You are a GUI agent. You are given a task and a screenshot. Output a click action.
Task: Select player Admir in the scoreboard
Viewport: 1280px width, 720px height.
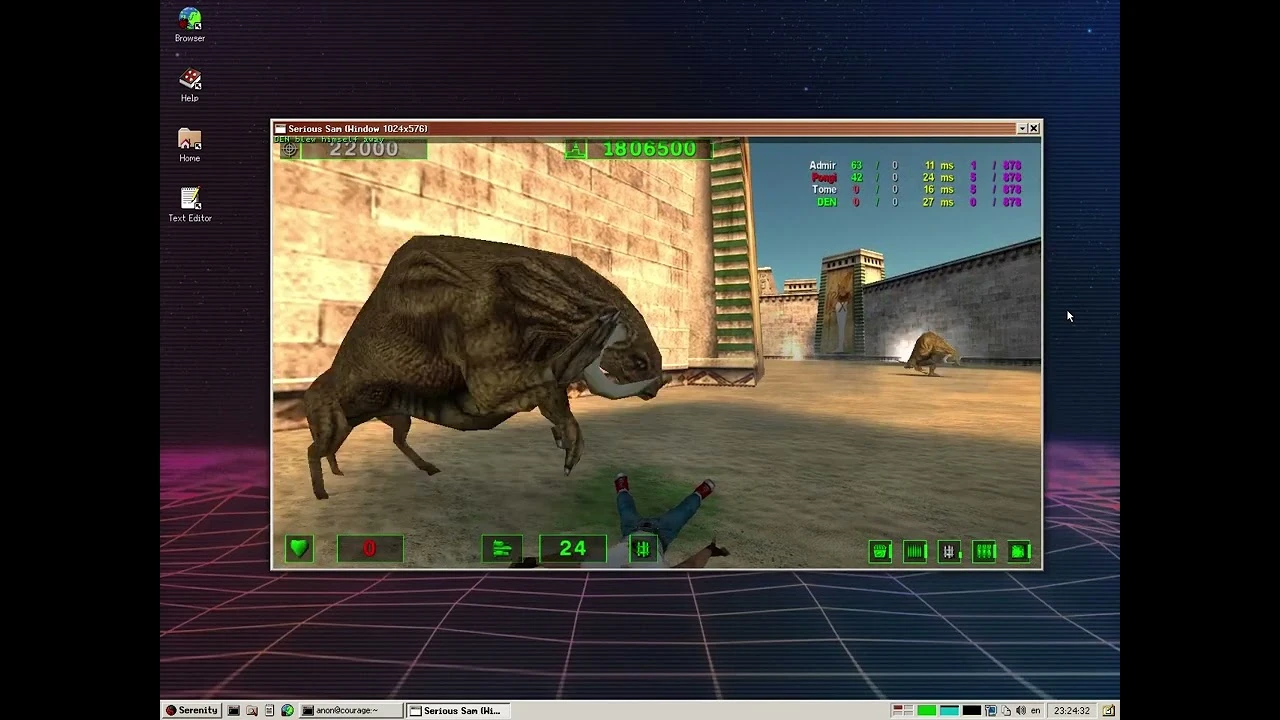click(822, 165)
